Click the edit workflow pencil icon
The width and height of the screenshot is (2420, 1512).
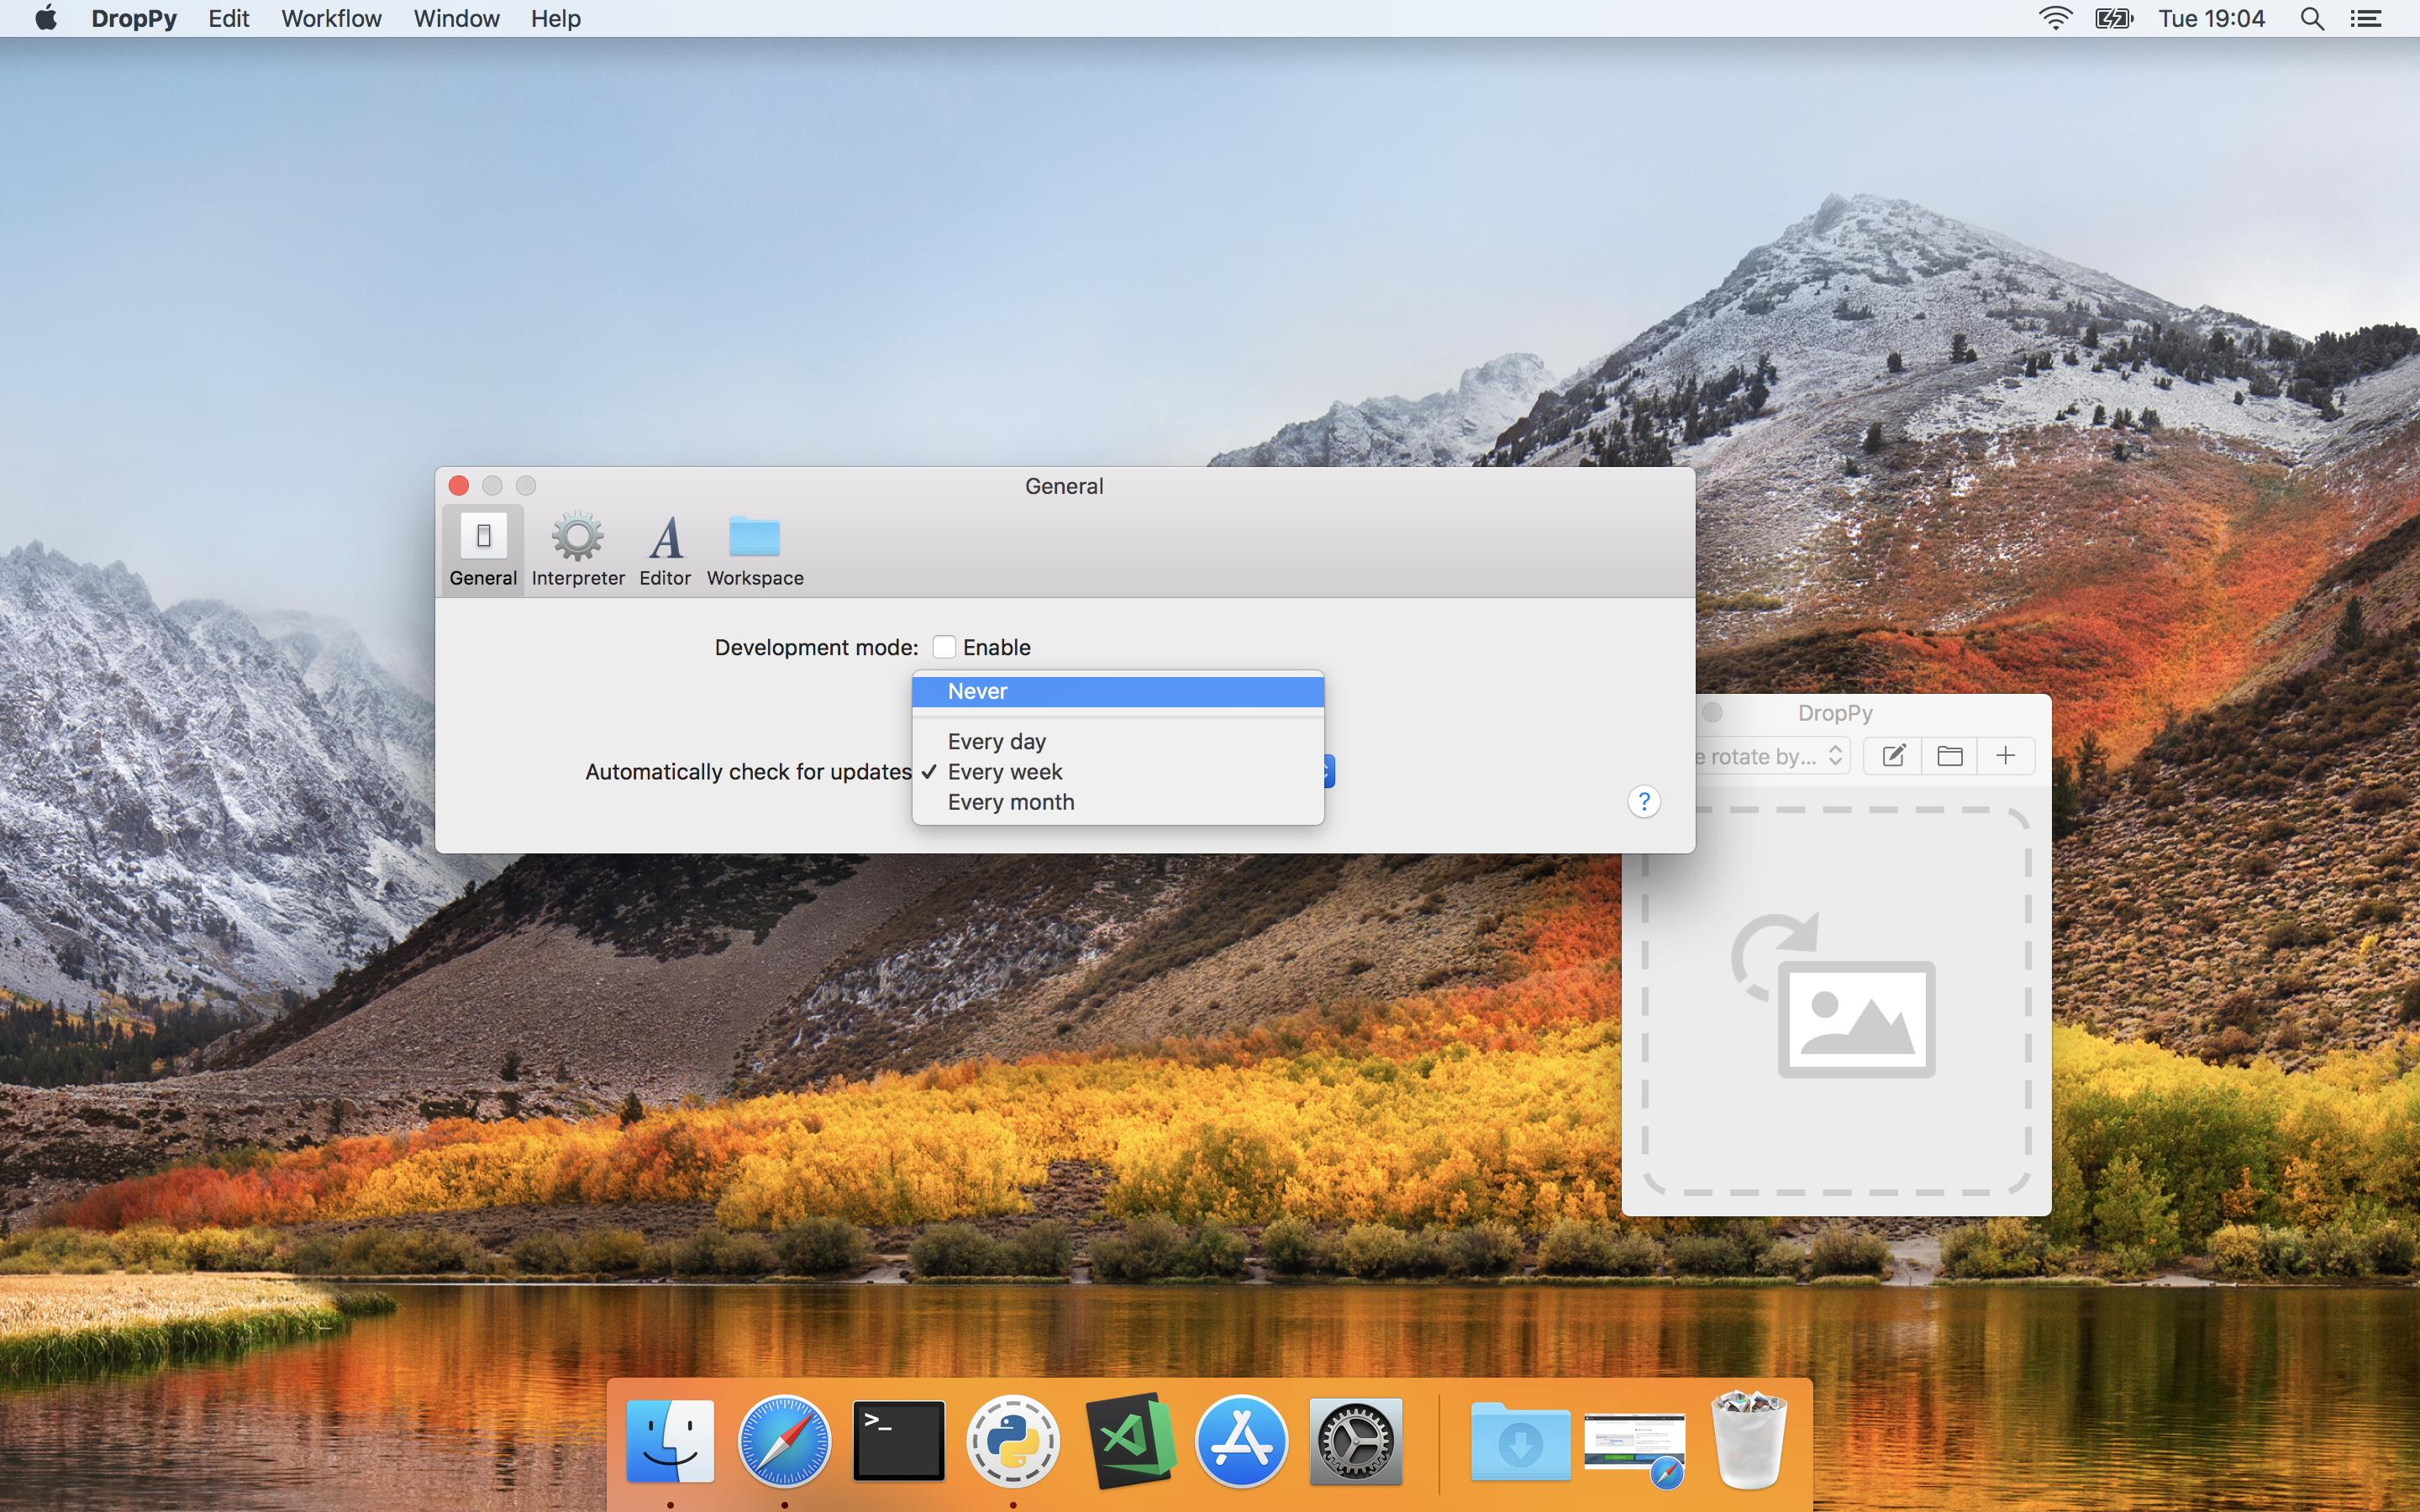tap(1893, 756)
